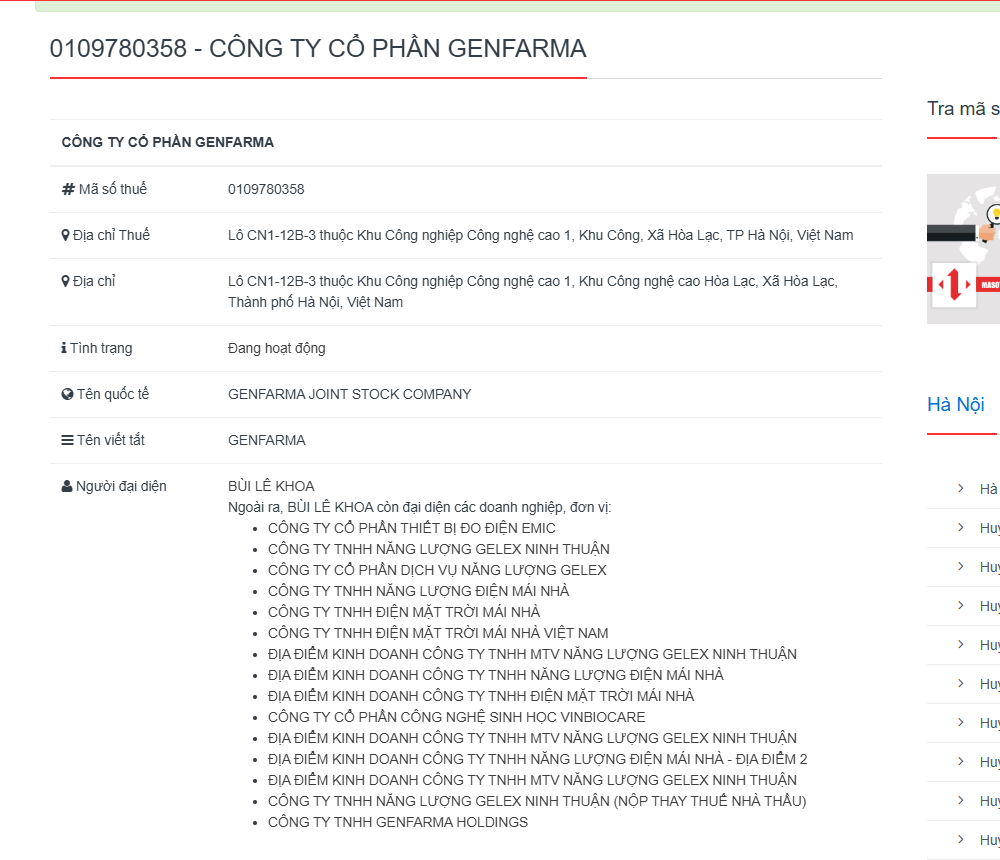Viewport: 1000px width, 860px height.
Task: Click GENFARMA JOINT STOCK COMPANY international name
Action: click(349, 394)
